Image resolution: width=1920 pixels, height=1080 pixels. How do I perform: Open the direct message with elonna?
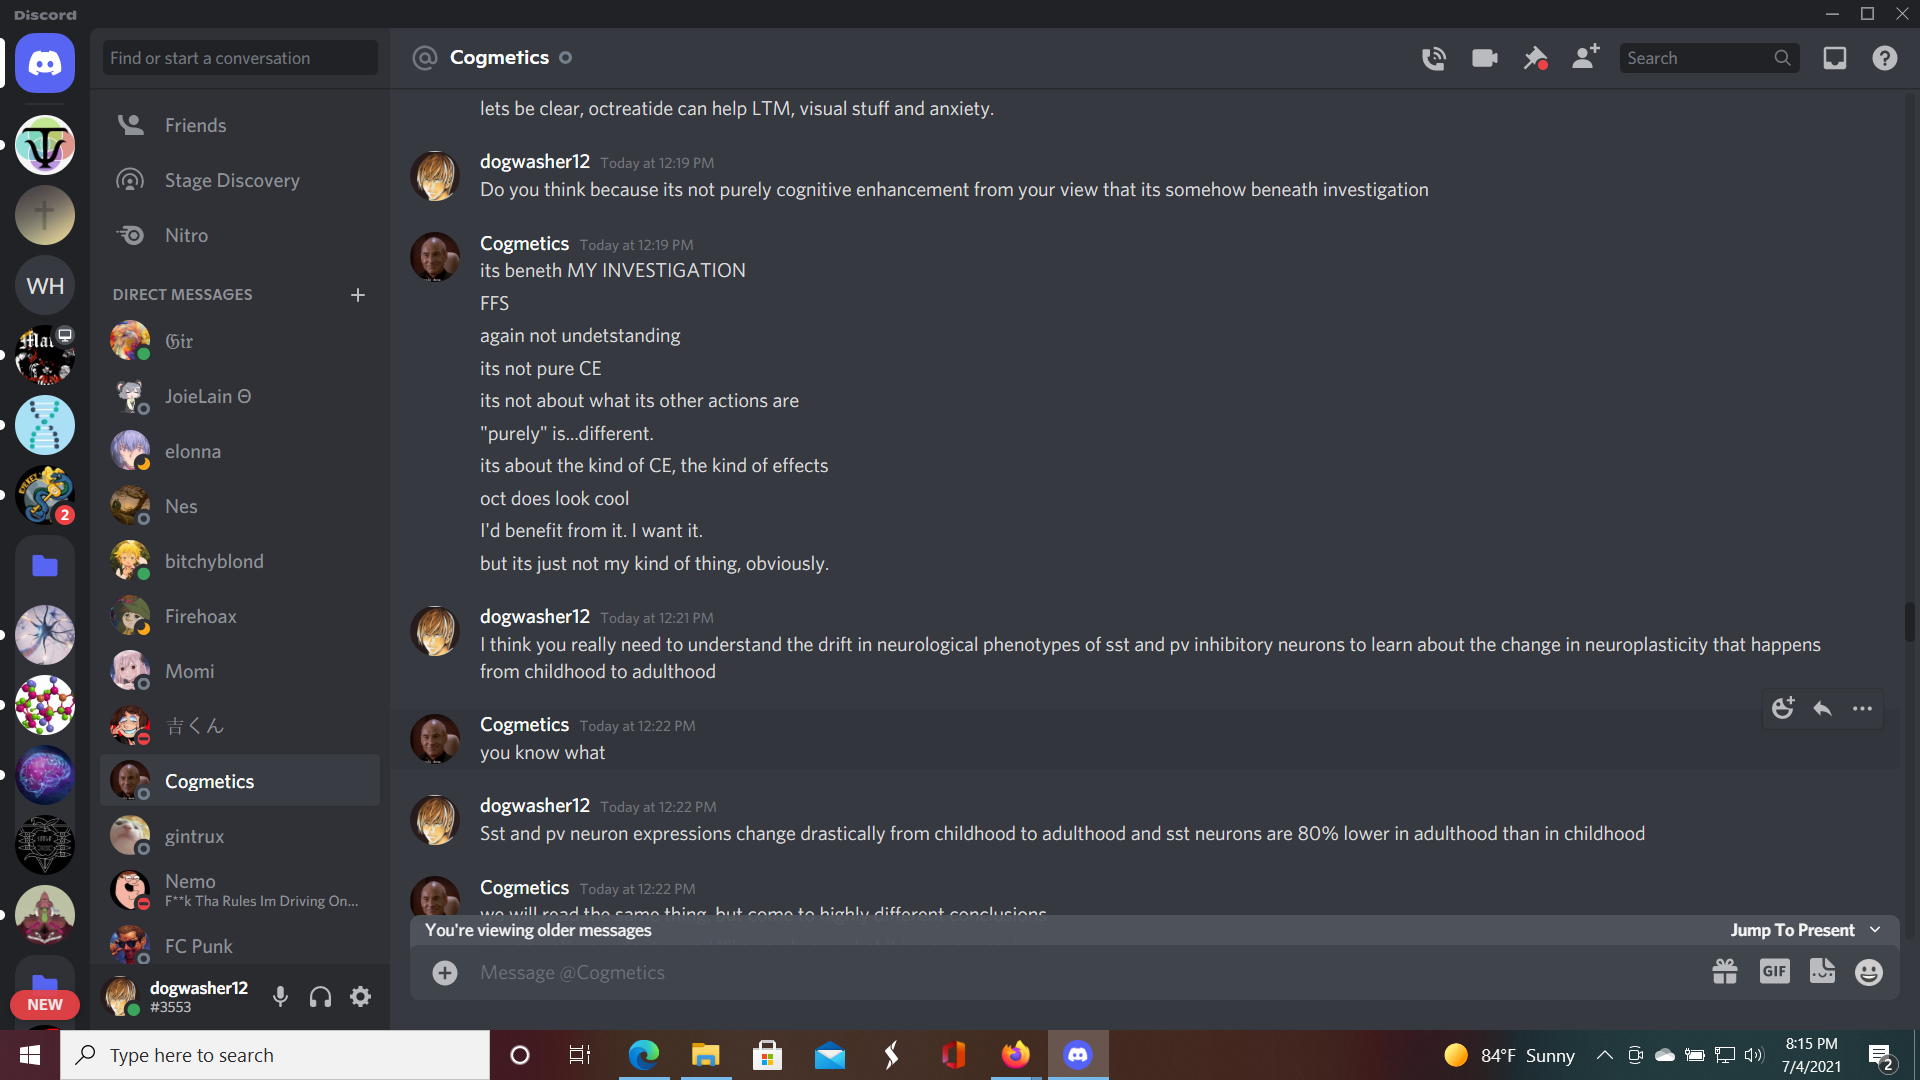tap(193, 451)
